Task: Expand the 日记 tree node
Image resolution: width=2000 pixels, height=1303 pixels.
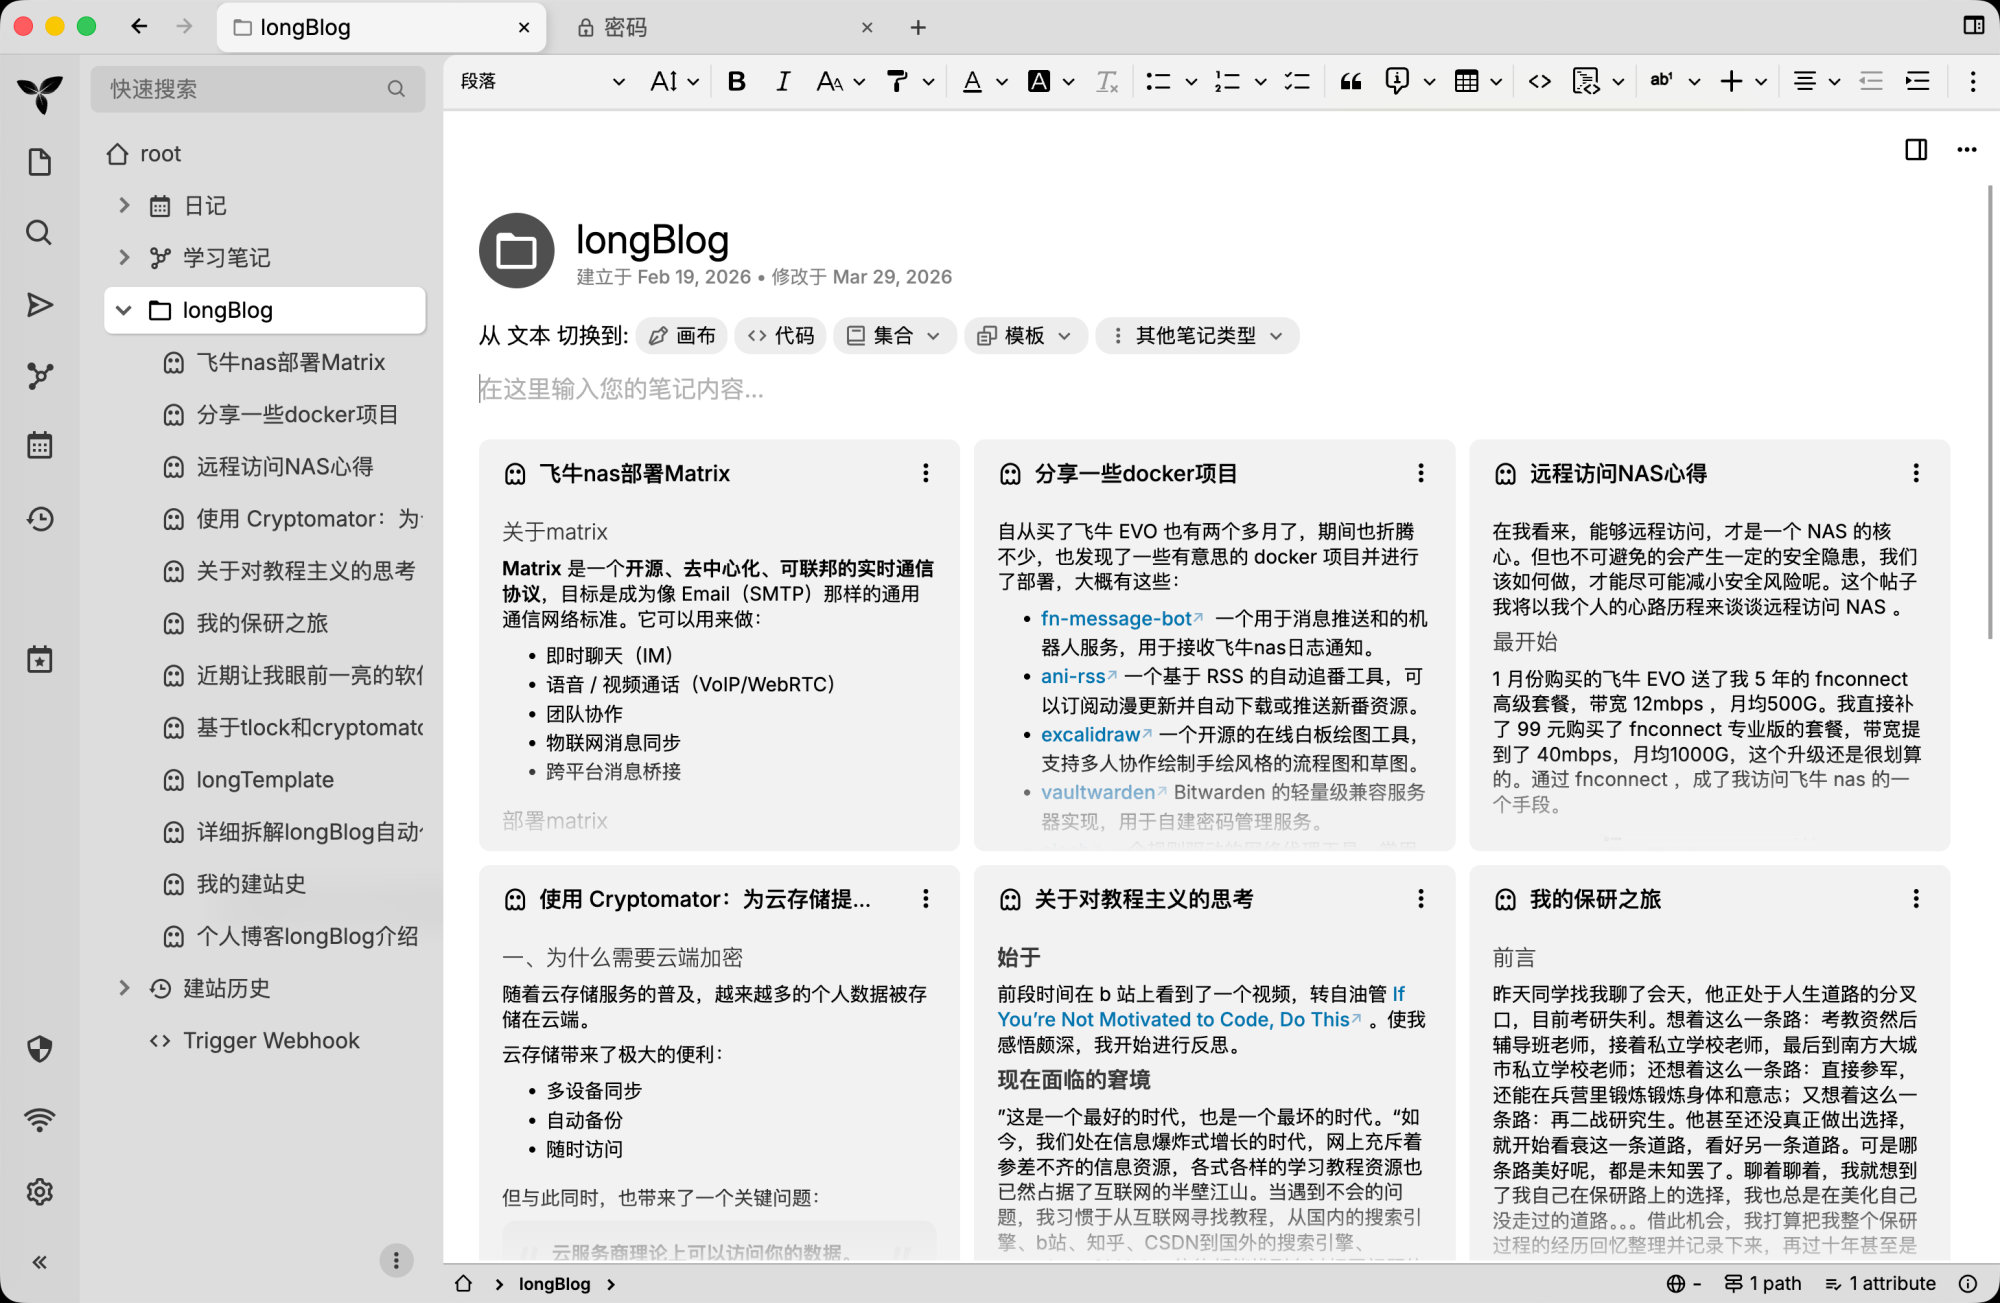Action: (x=124, y=205)
